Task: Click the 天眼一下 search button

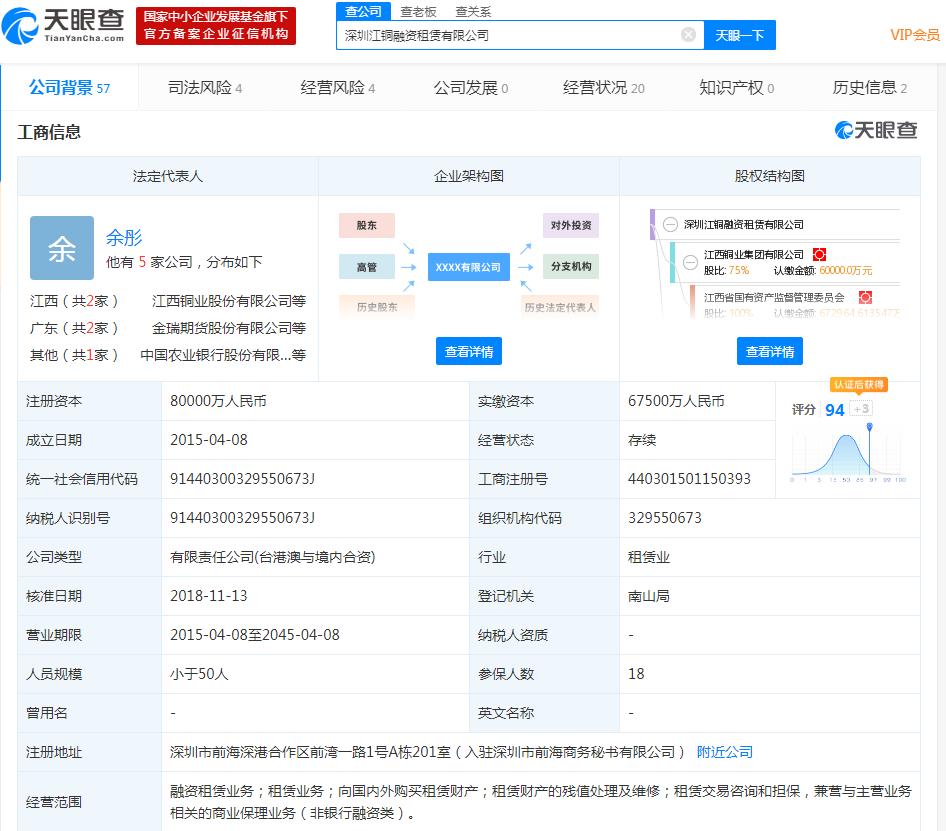Action: pyautogui.click(x=740, y=35)
